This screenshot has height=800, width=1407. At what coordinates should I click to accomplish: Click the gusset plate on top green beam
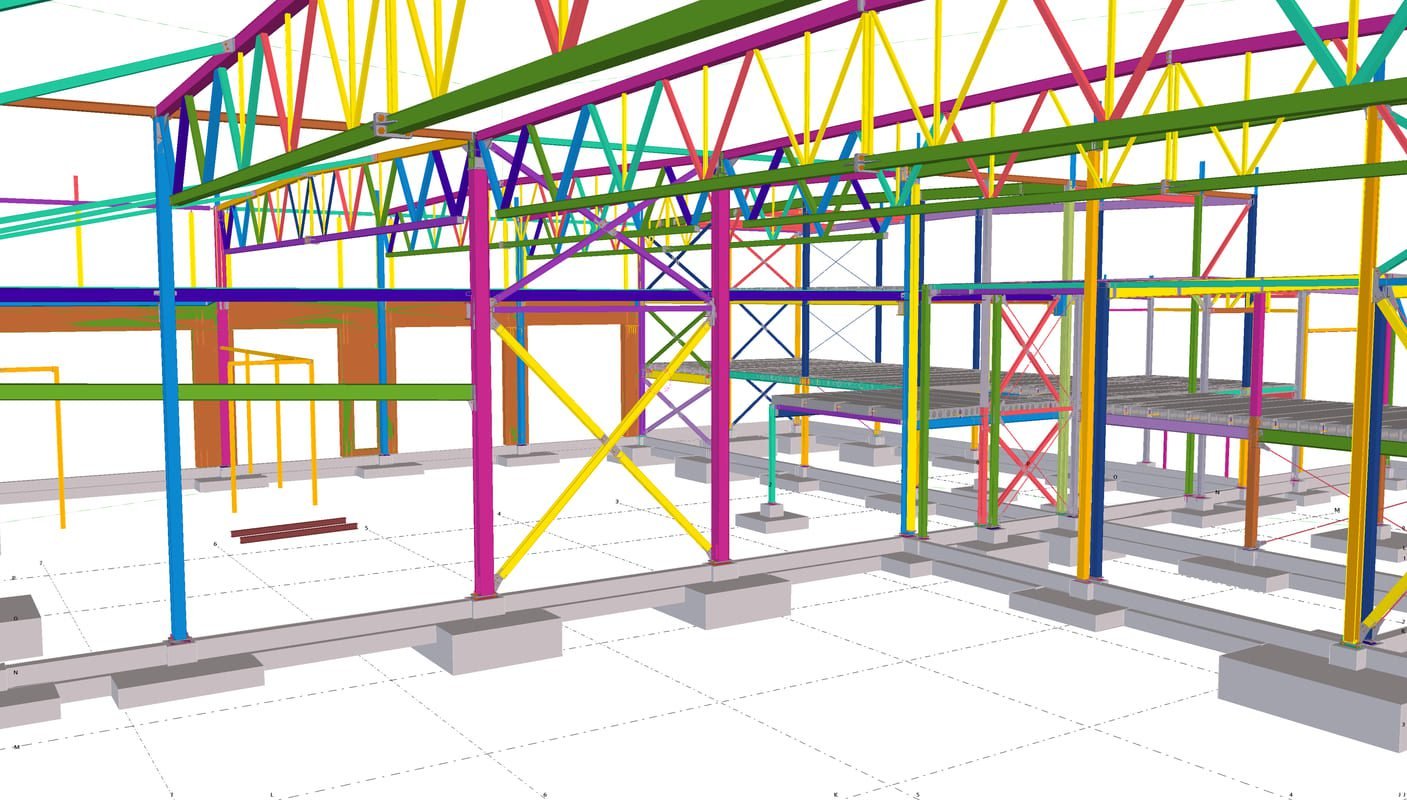pyautogui.click(x=386, y=125)
